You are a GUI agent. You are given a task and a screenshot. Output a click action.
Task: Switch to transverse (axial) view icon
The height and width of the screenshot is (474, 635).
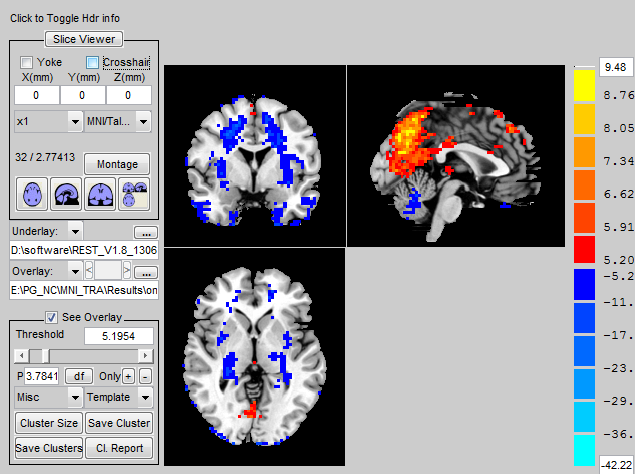[x=32, y=194]
